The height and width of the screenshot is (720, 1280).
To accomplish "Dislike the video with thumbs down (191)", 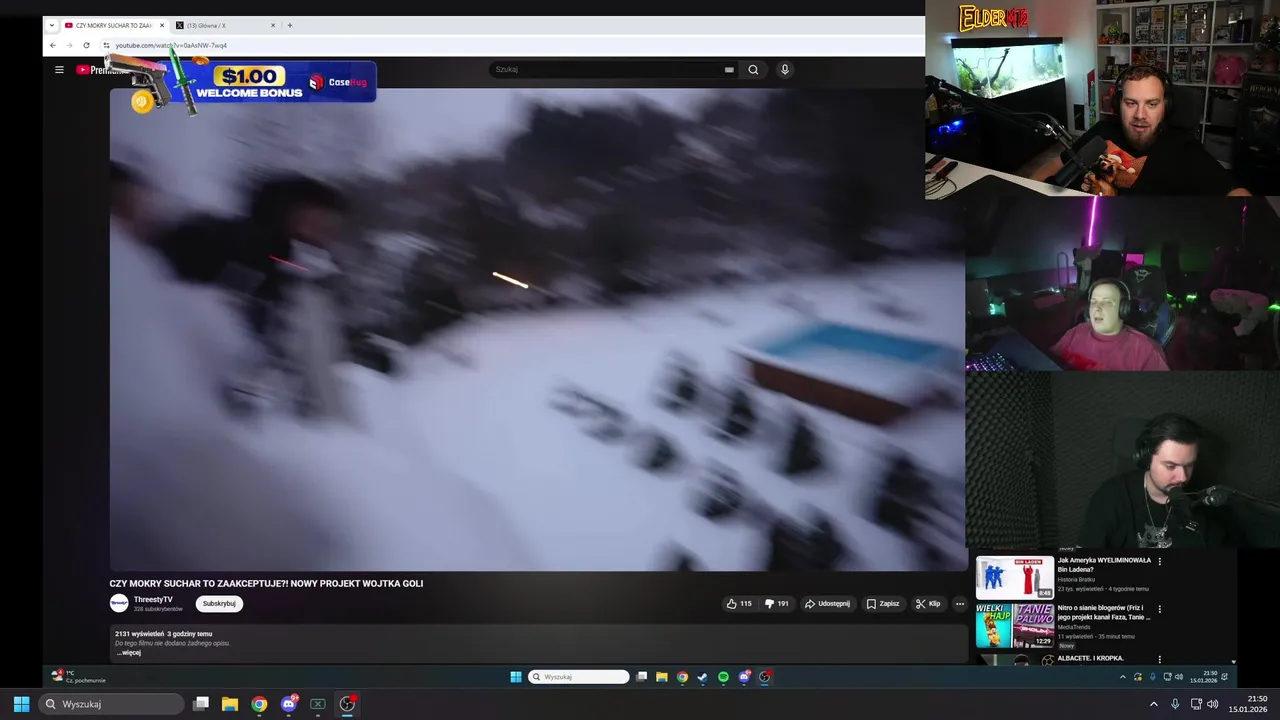I will (x=777, y=604).
